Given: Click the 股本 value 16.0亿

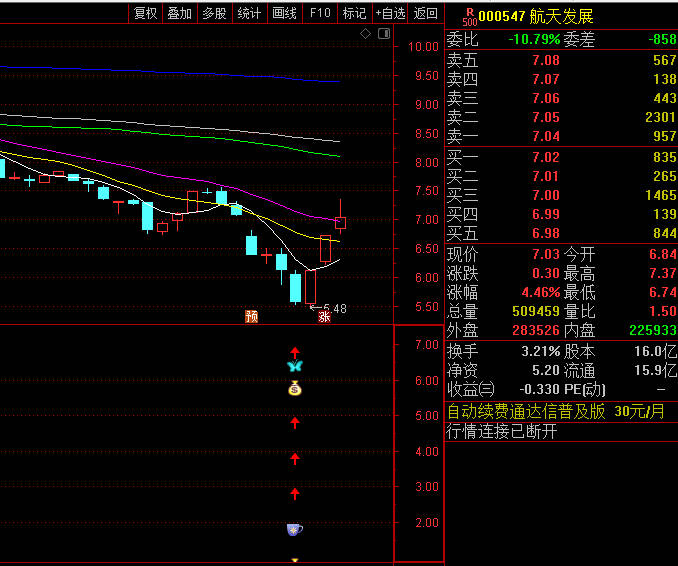Looking at the screenshot, I should point(656,351).
